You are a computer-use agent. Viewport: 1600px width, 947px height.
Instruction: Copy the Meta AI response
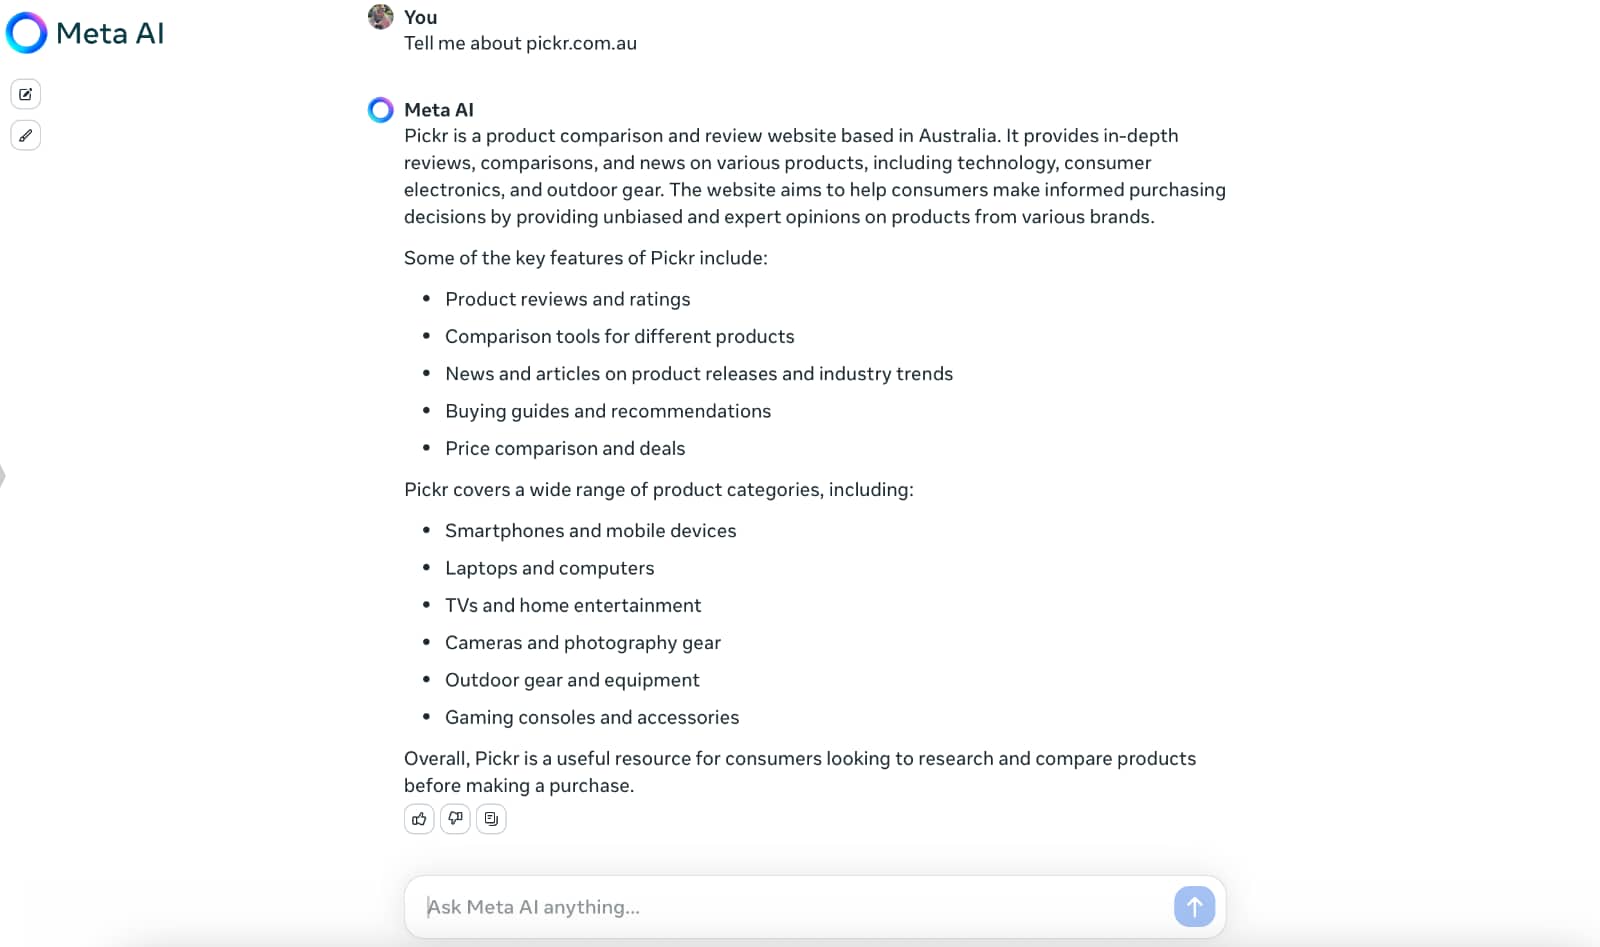tap(491, 819)
